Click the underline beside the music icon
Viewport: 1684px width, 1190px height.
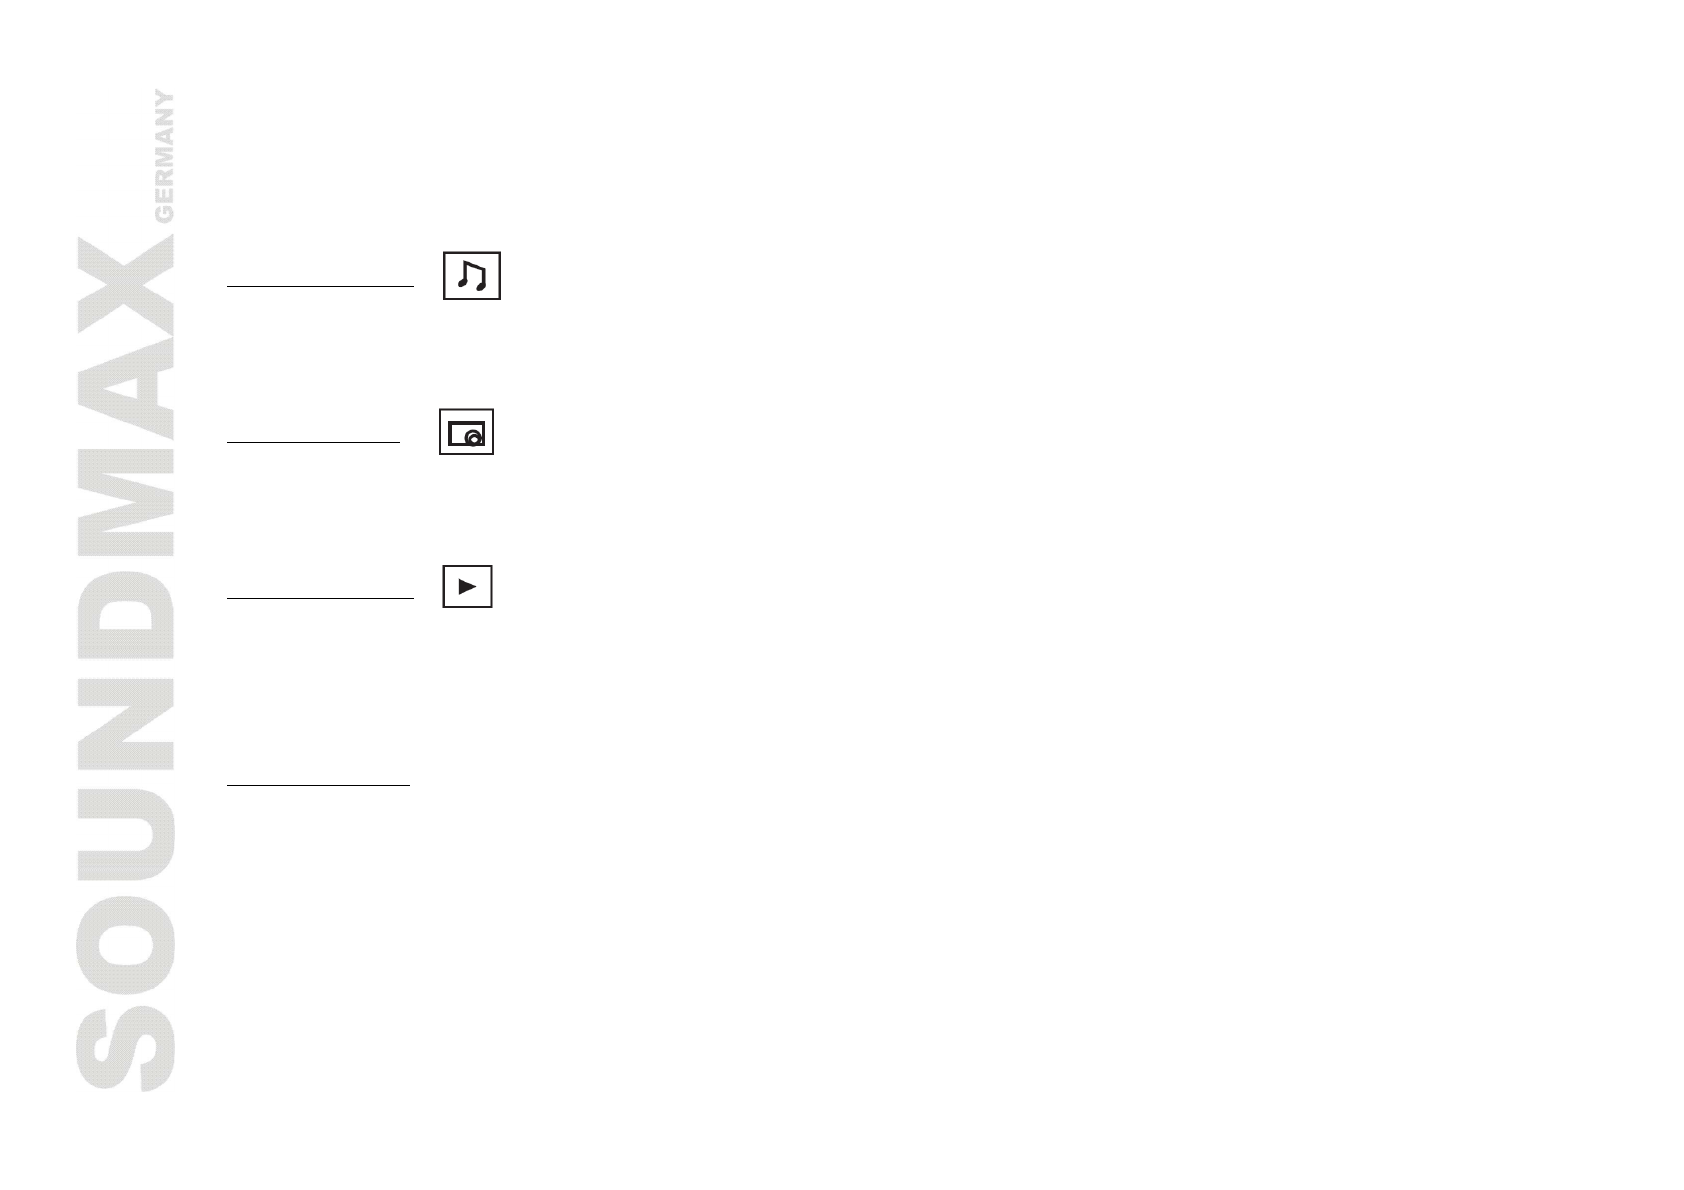tap(320, 286)
